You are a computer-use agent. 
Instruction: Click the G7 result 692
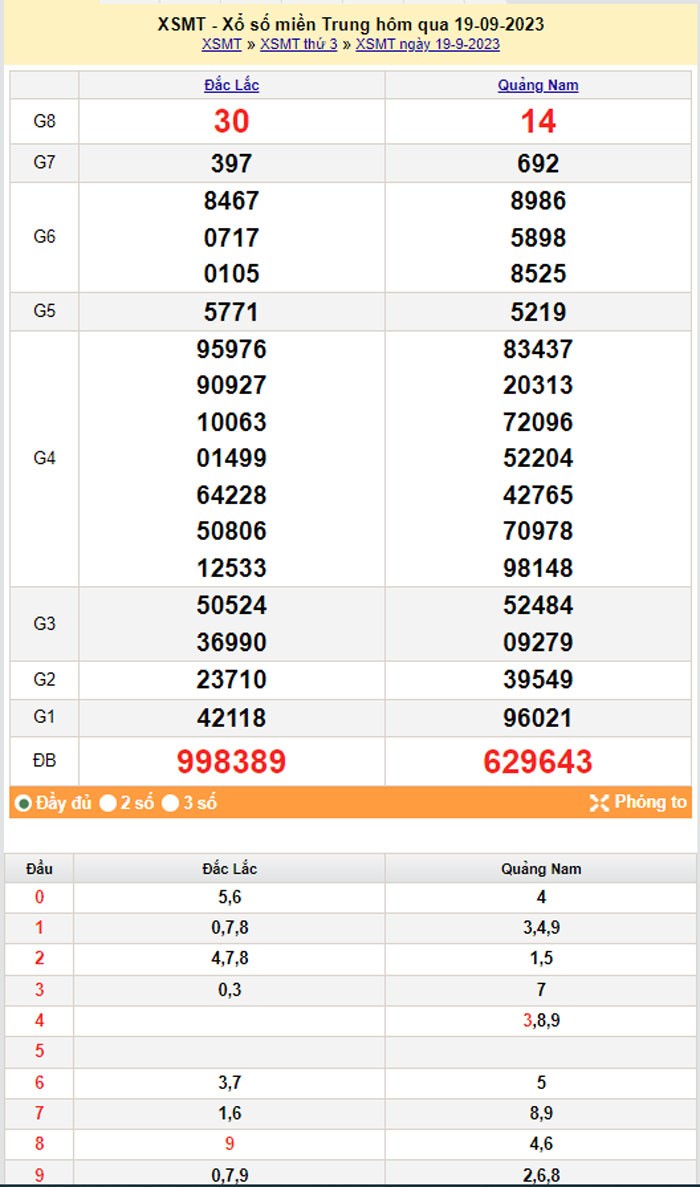pos(538,164)
